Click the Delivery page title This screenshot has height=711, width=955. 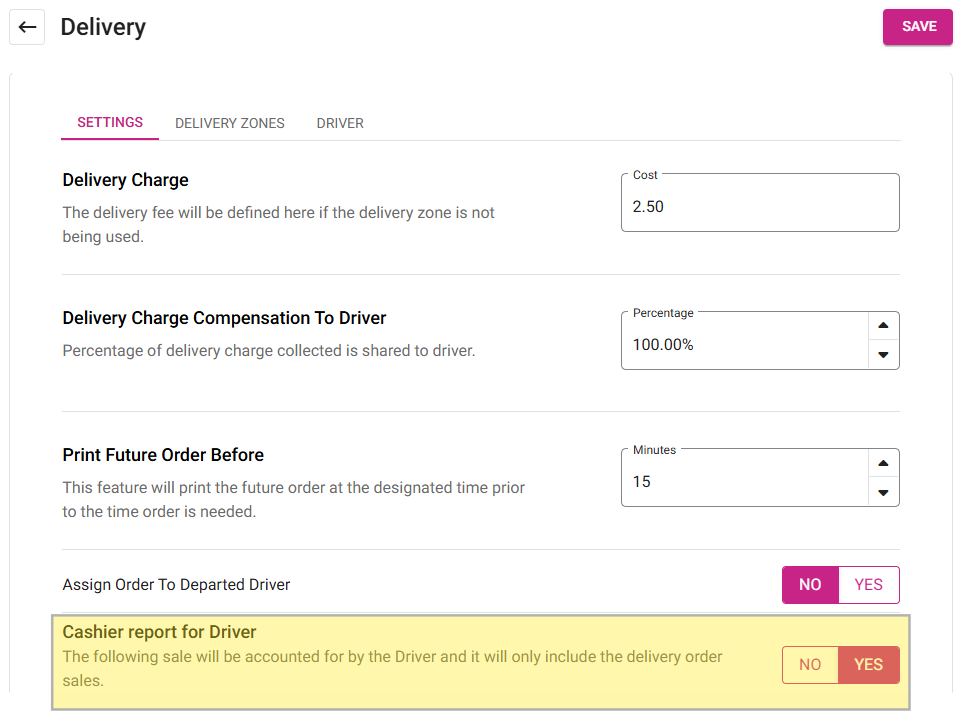point(103,27)
